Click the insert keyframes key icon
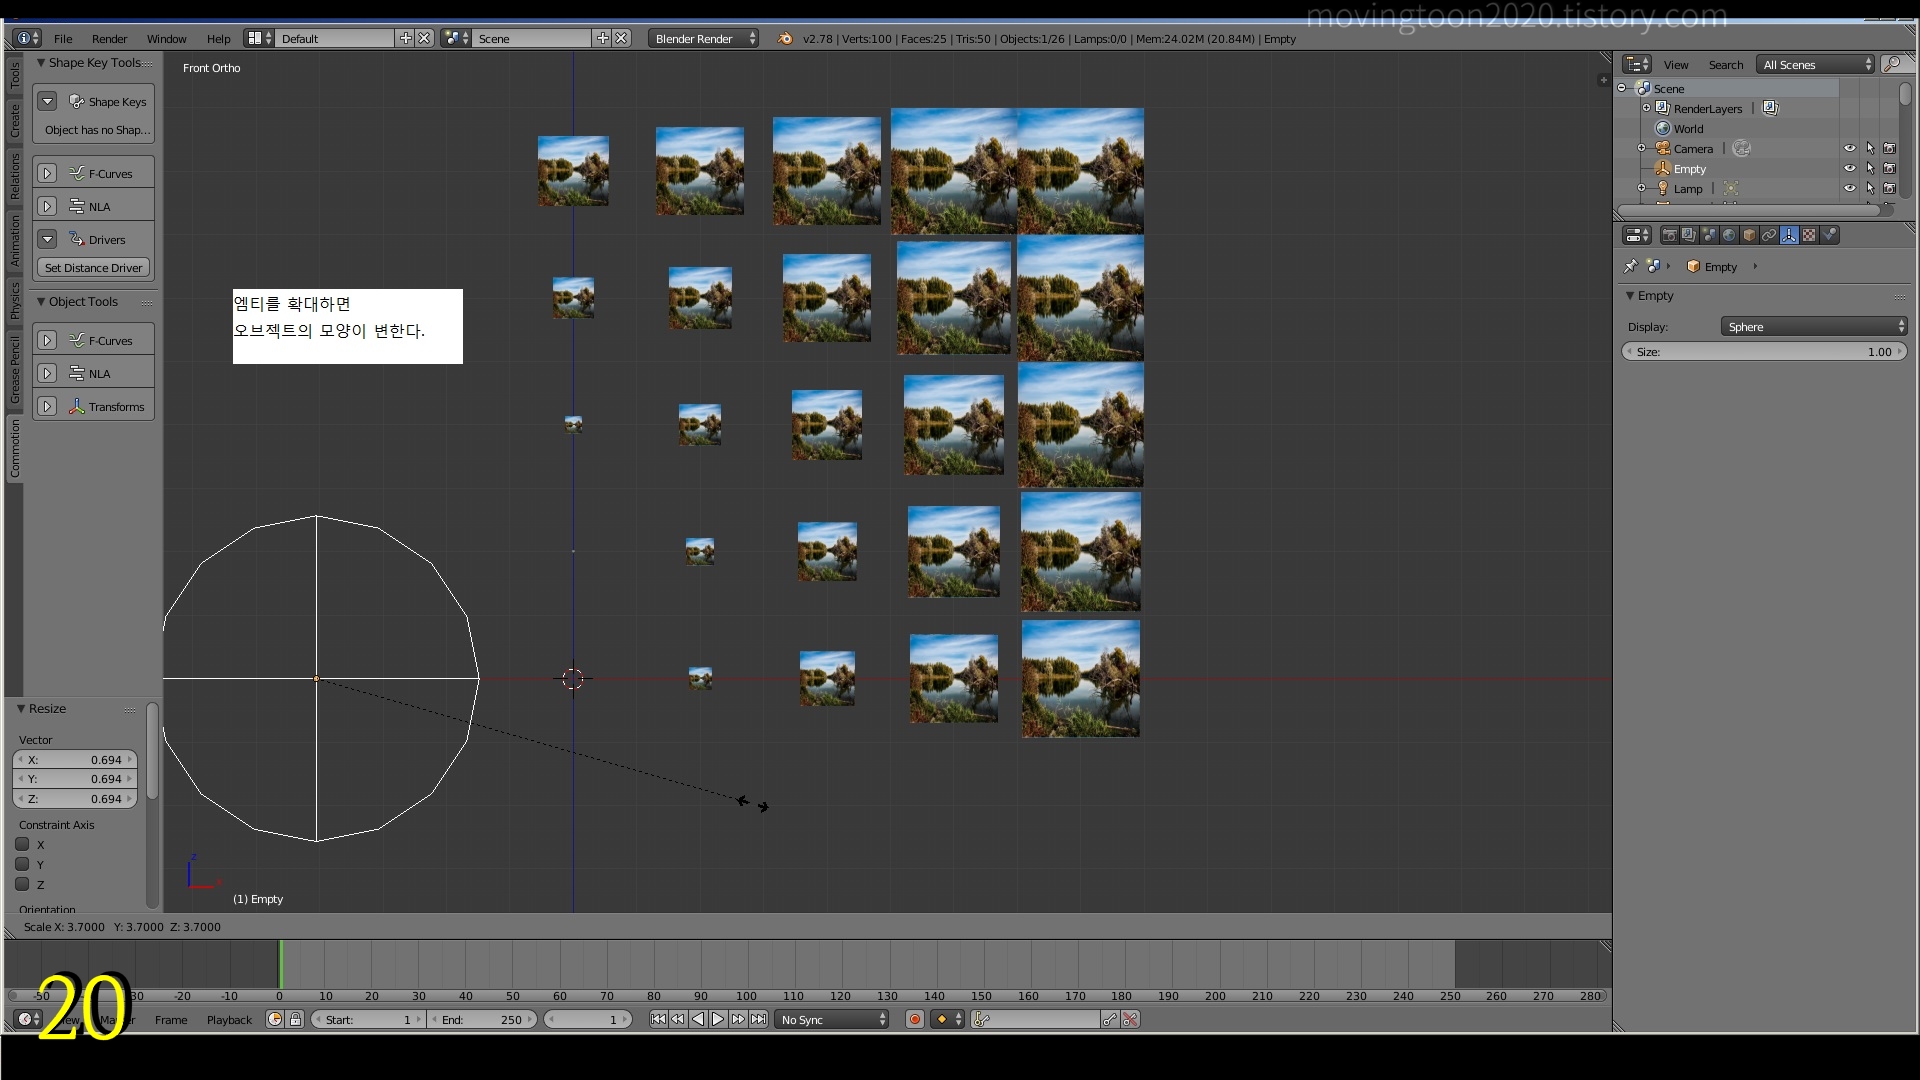 [1110, 1019]
